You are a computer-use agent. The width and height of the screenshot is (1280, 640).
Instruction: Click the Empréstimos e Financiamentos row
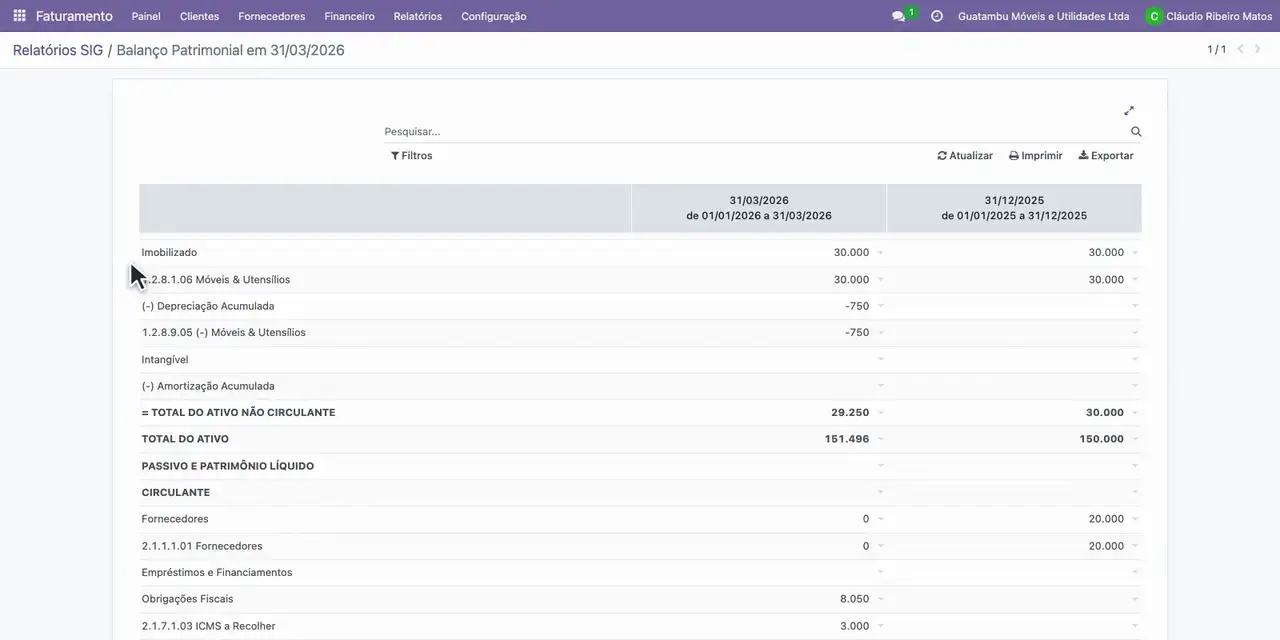pos(640,573)
